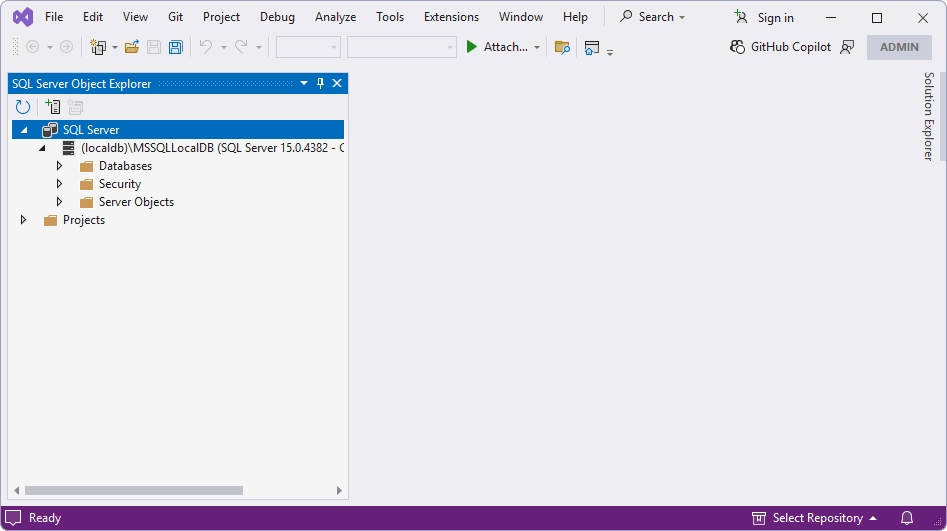The height and width of the screenshot is (531, 947).
Task: Click the Projects folder icon
Action: 50,220
